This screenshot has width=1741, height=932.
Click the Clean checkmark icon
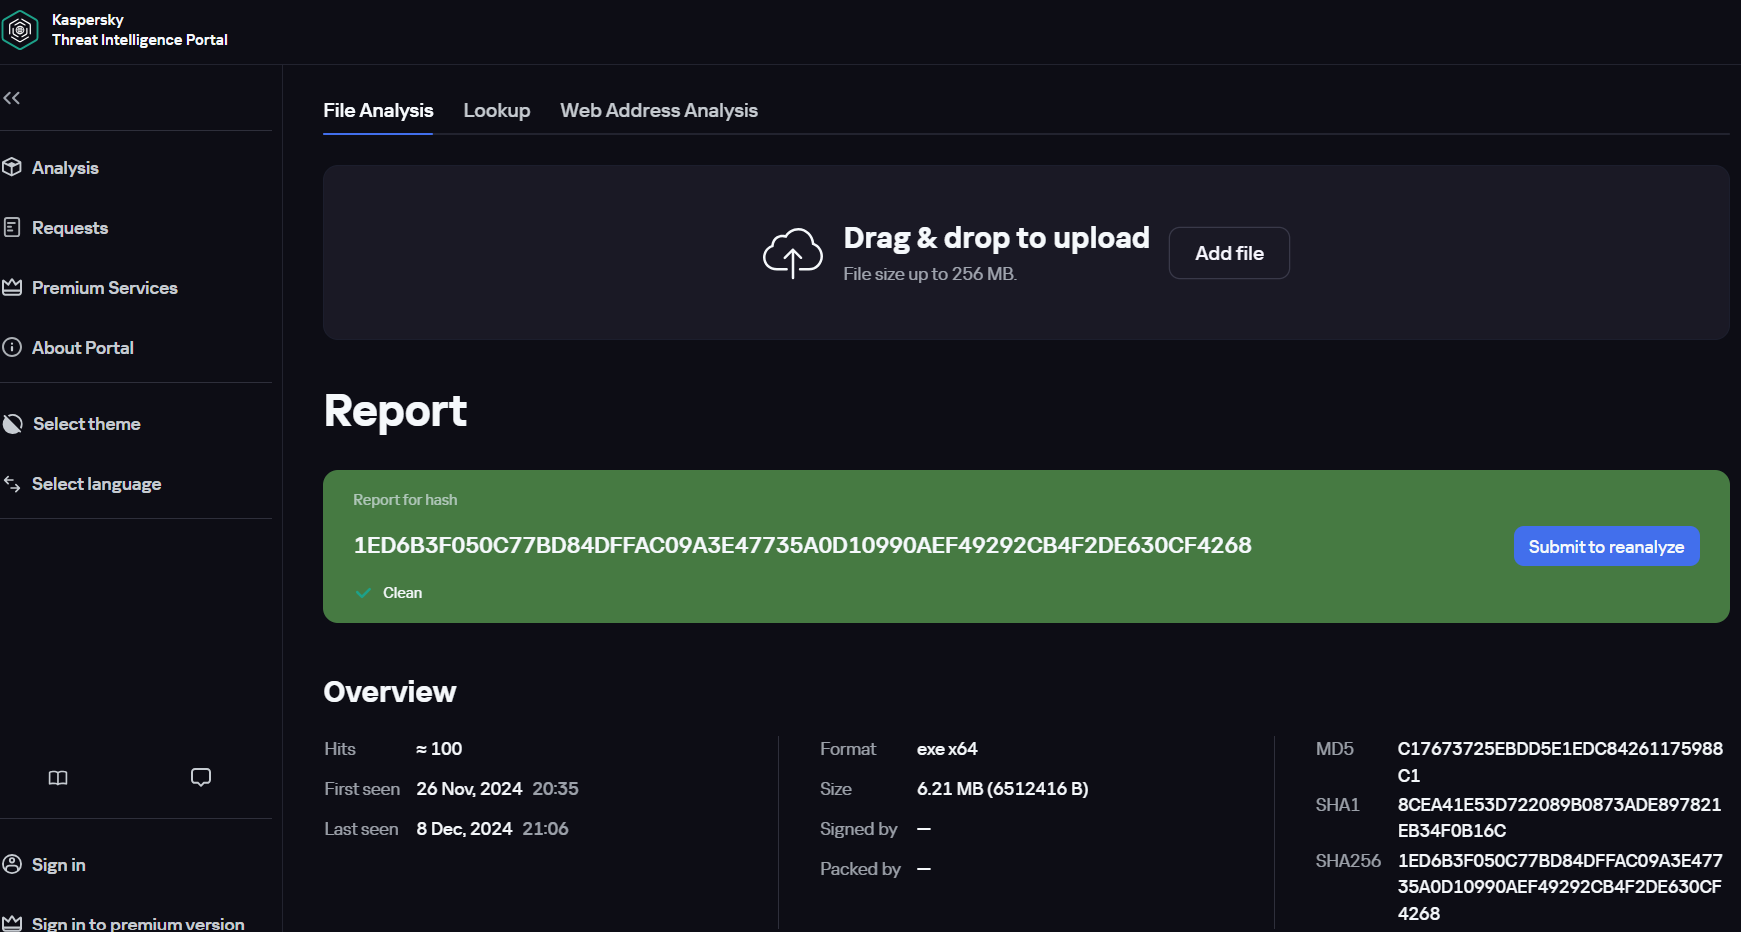[364, 593]
